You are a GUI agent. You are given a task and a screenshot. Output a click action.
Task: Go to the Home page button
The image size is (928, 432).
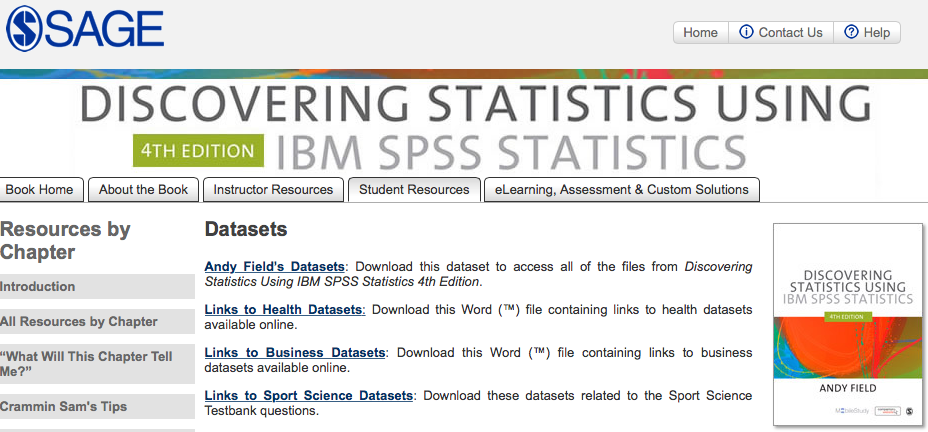[x=701, y=33]
